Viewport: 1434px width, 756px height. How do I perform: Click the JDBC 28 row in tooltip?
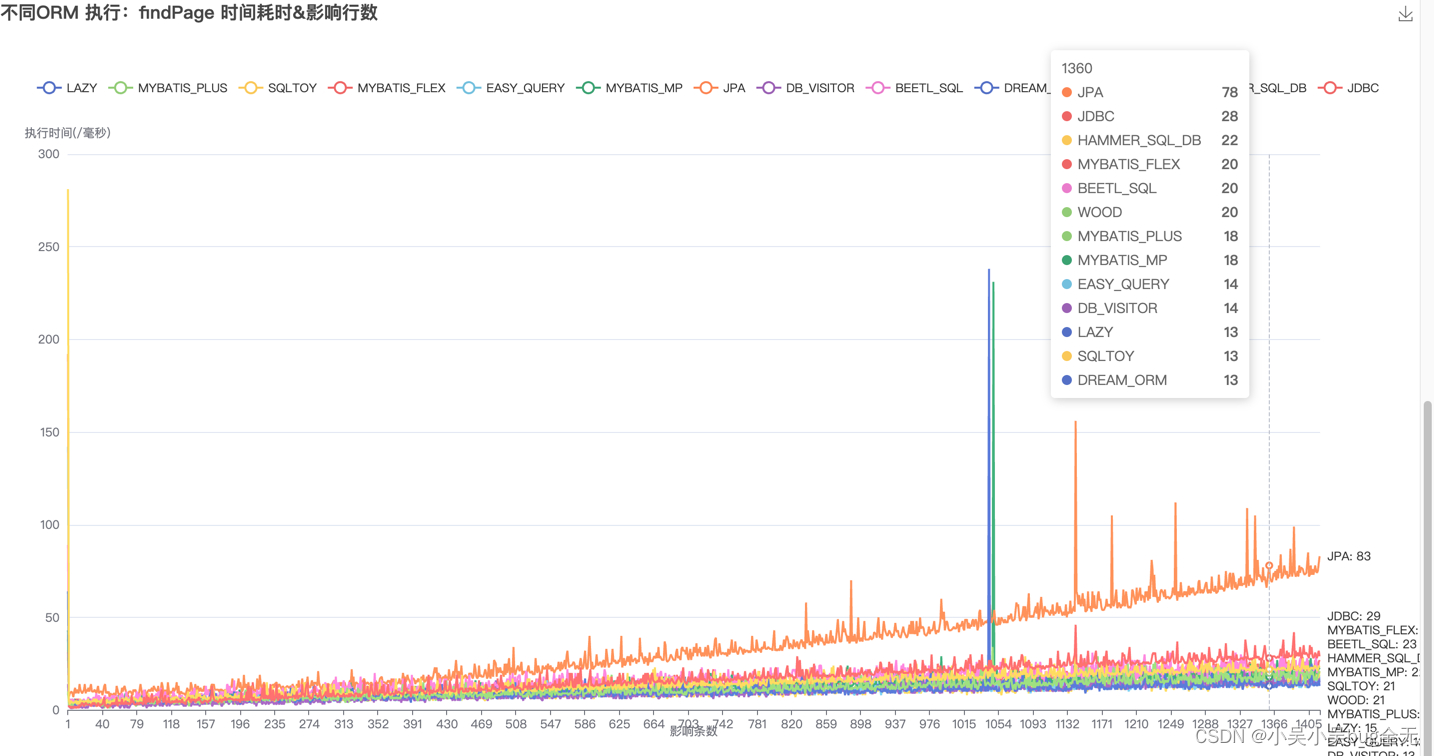click(x=1150, y=116)
